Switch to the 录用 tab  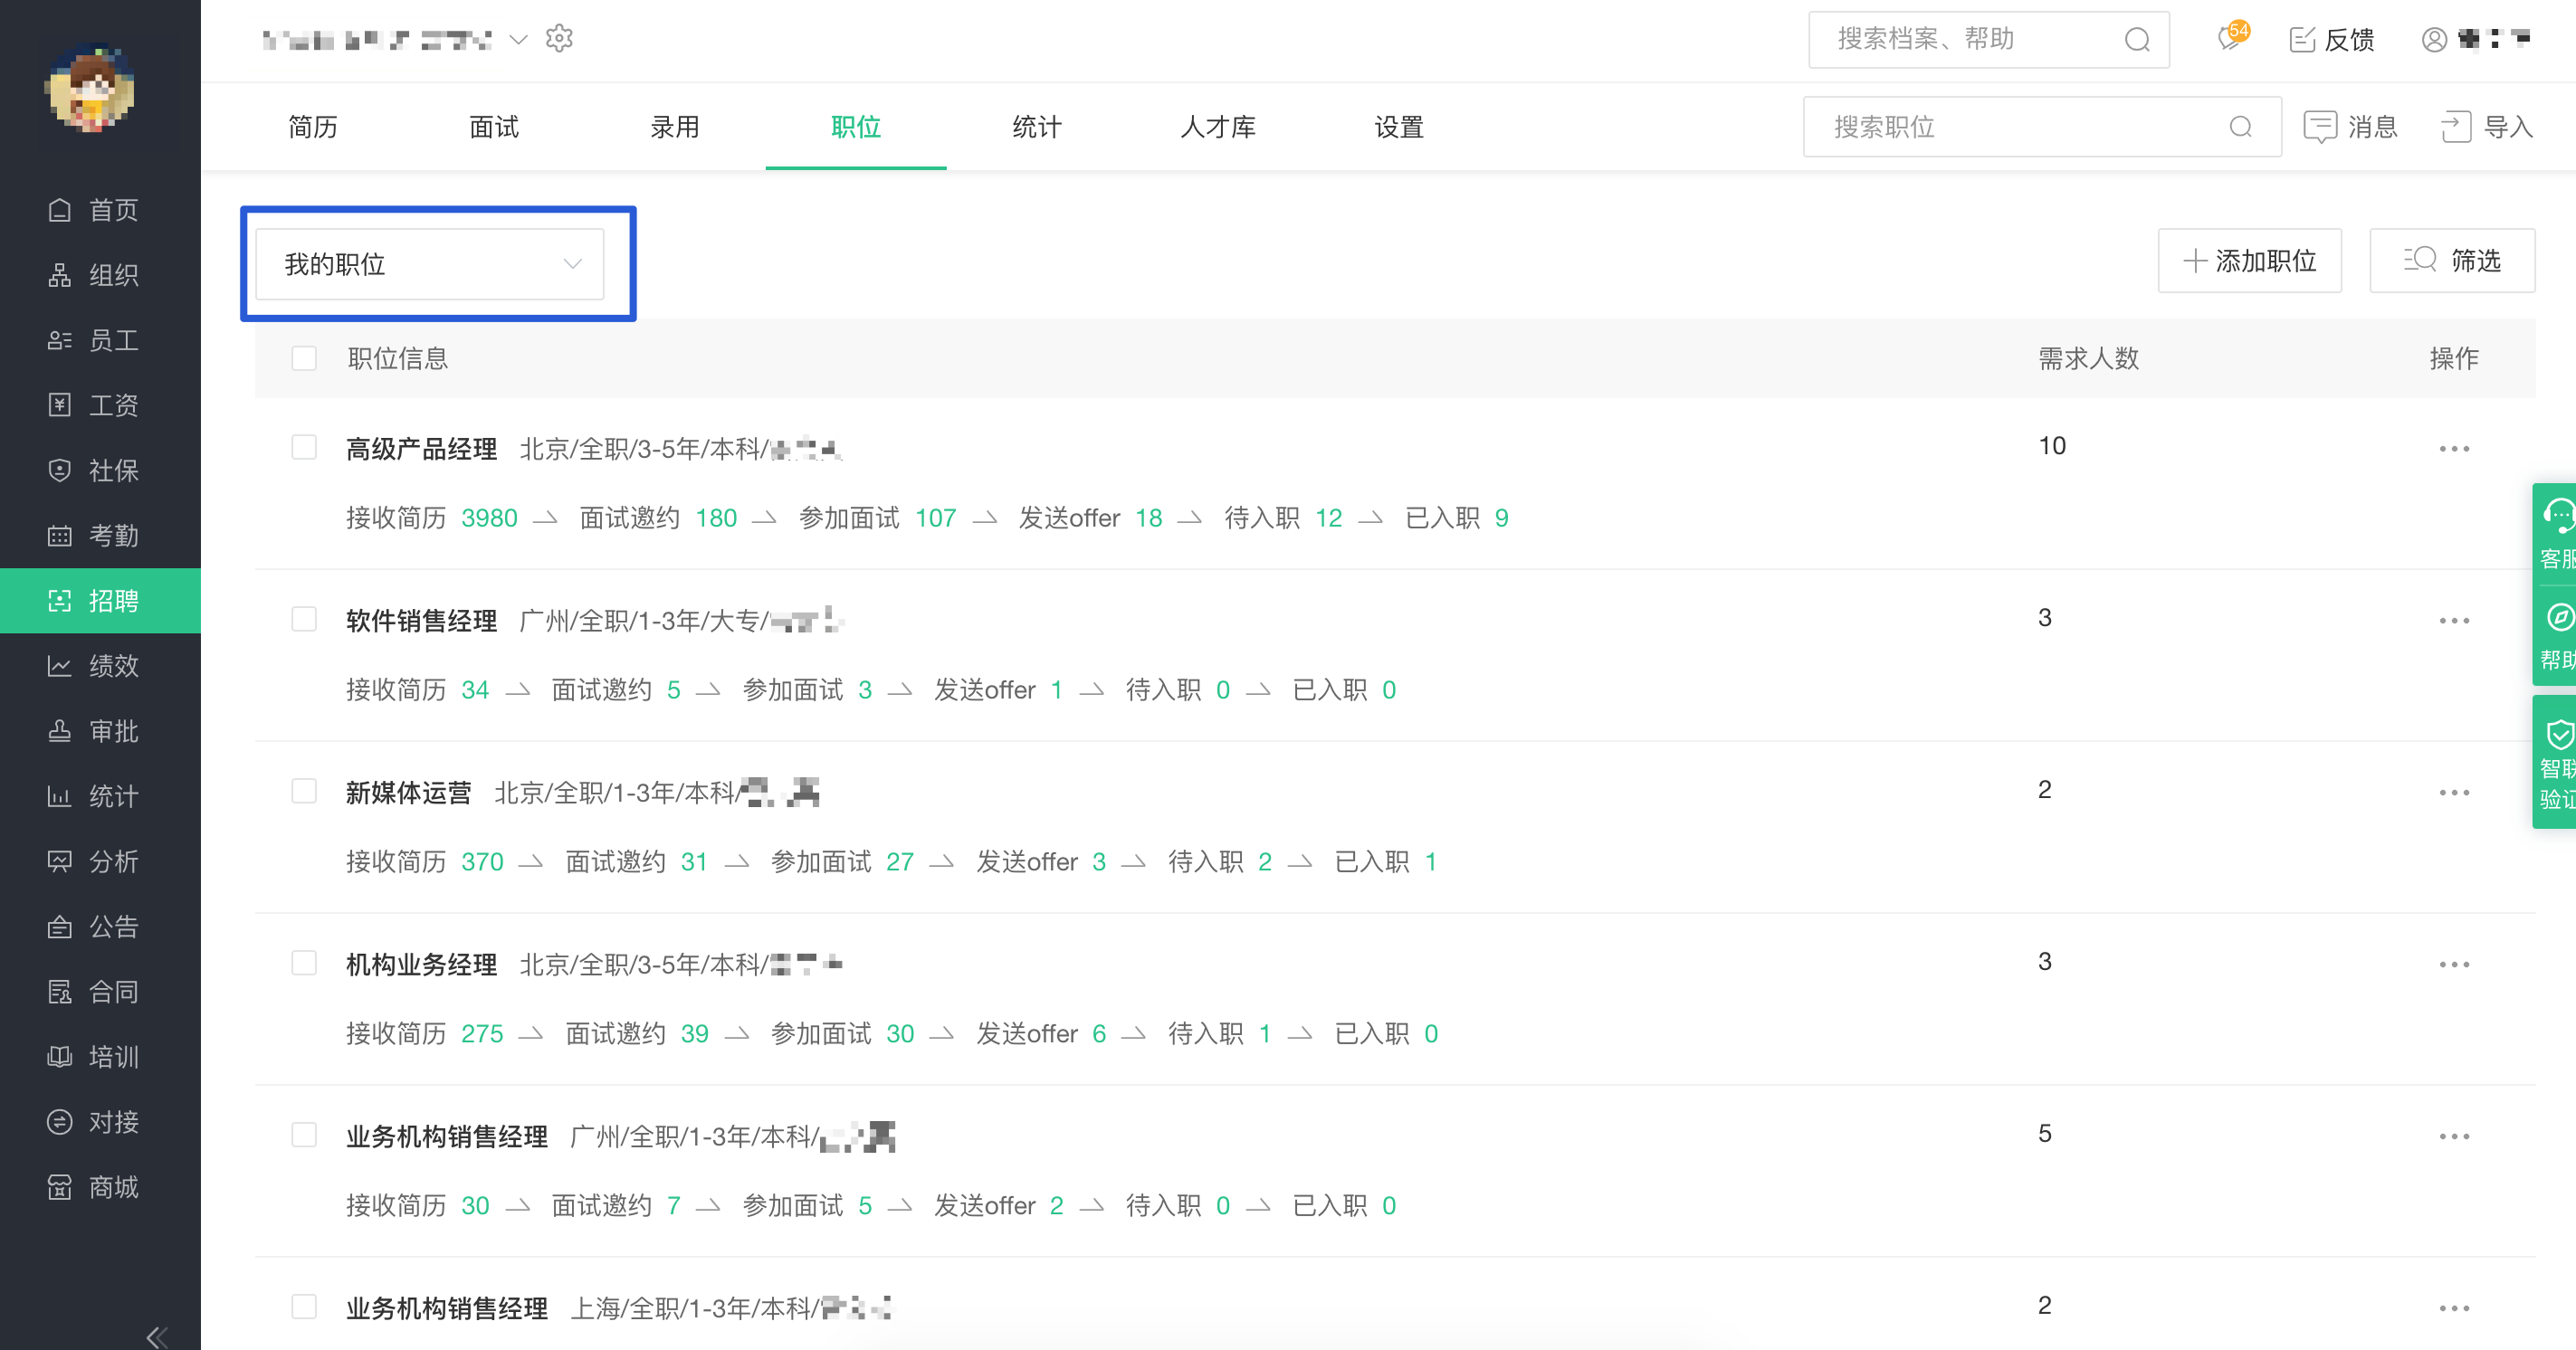point(675,127)
